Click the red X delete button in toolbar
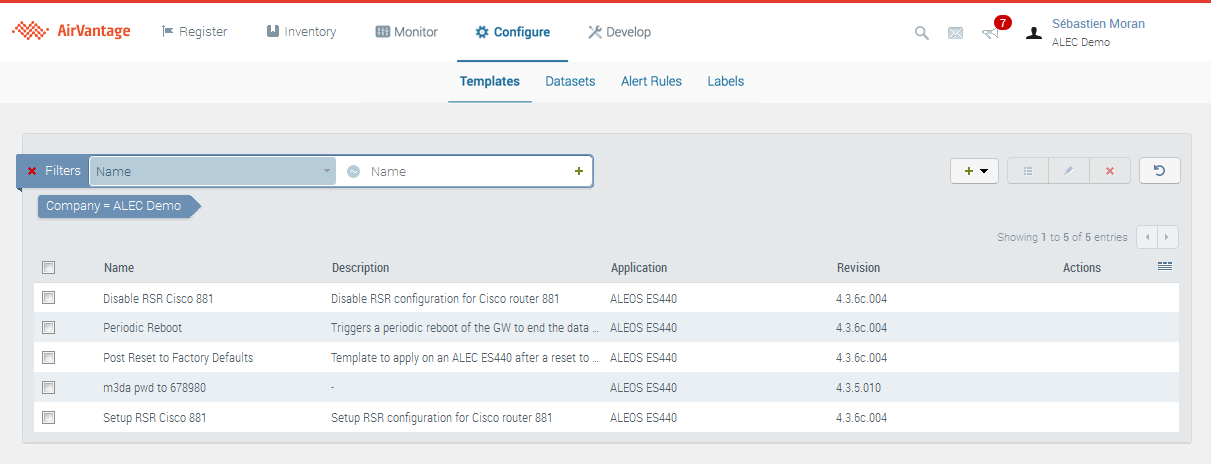 pyautogui.click(x=1109, y=171)
